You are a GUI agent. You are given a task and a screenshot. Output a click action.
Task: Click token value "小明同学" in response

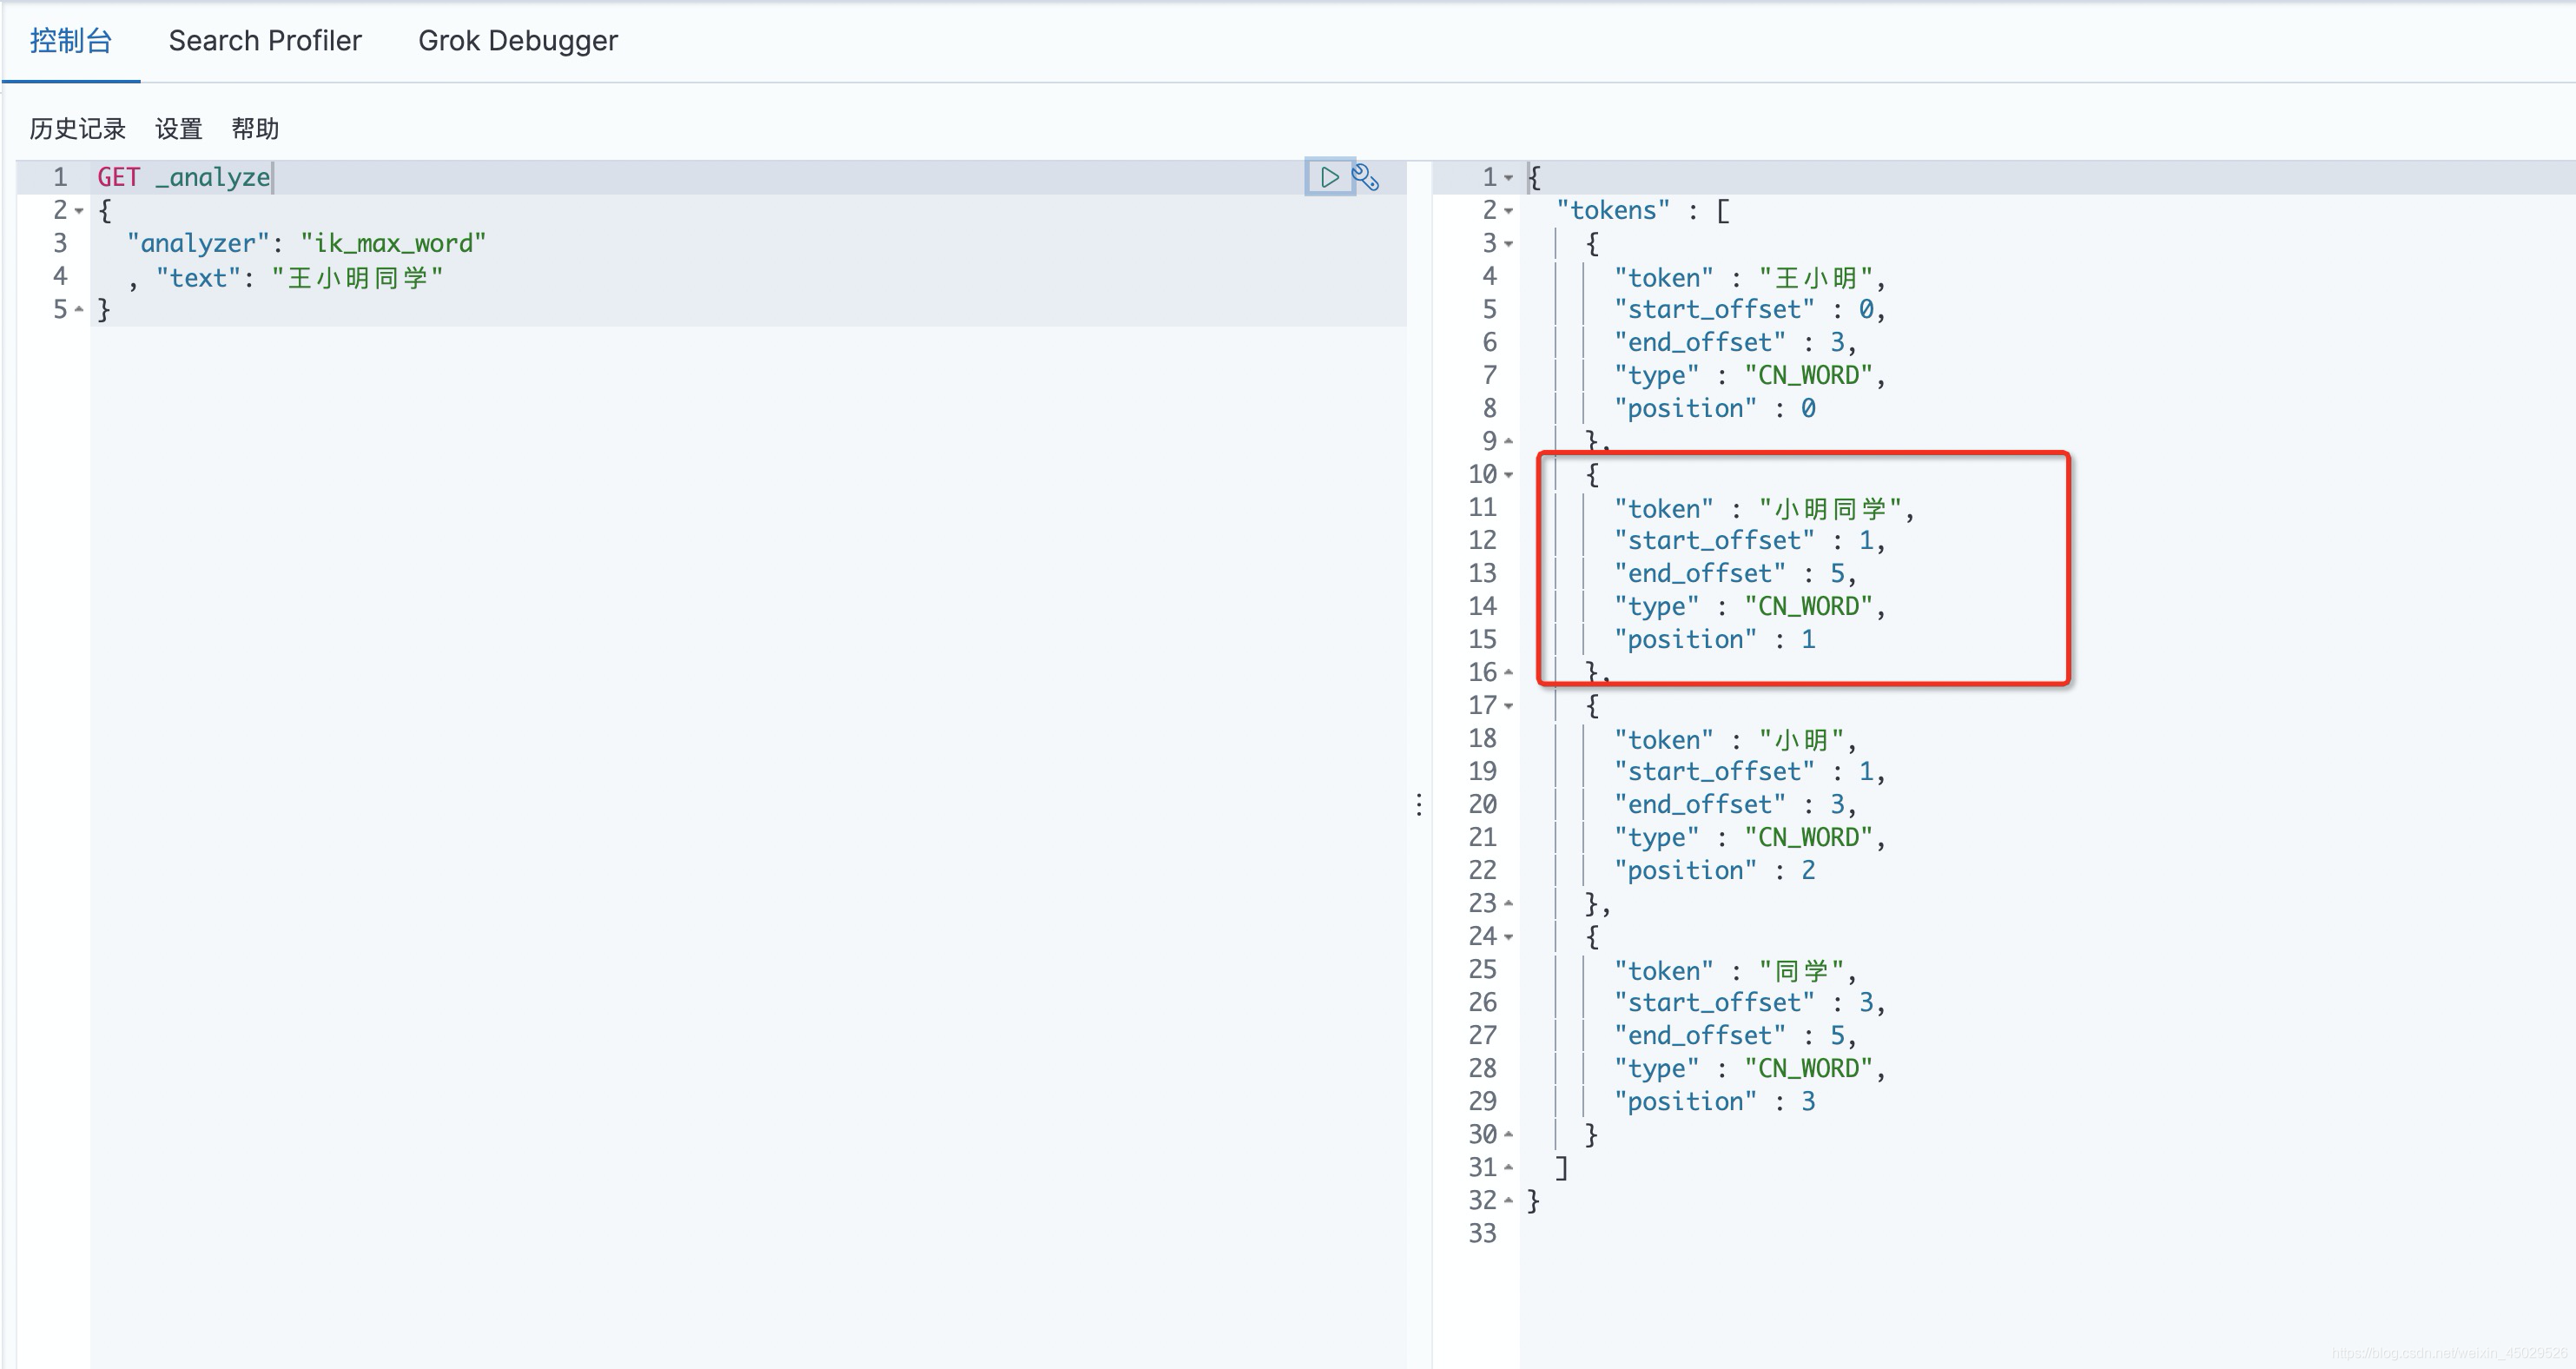click(x=1830, y=508)
